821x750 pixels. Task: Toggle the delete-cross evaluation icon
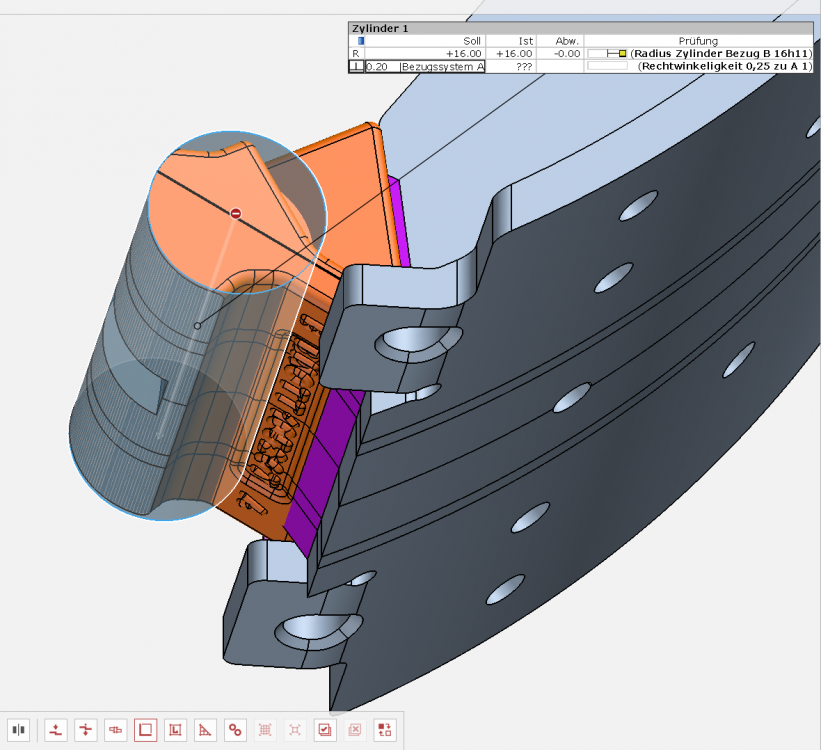point(353,730)
